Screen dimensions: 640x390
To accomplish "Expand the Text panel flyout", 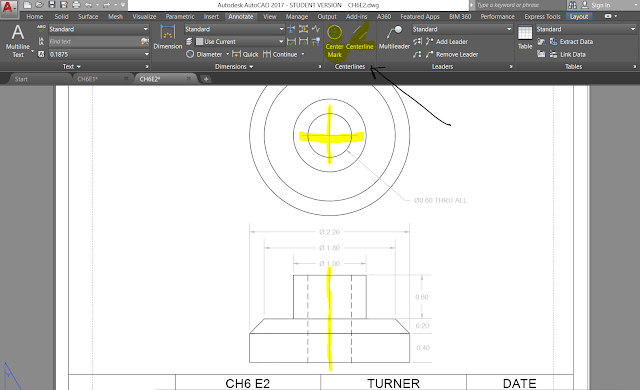I will click(x=71, y=66).
